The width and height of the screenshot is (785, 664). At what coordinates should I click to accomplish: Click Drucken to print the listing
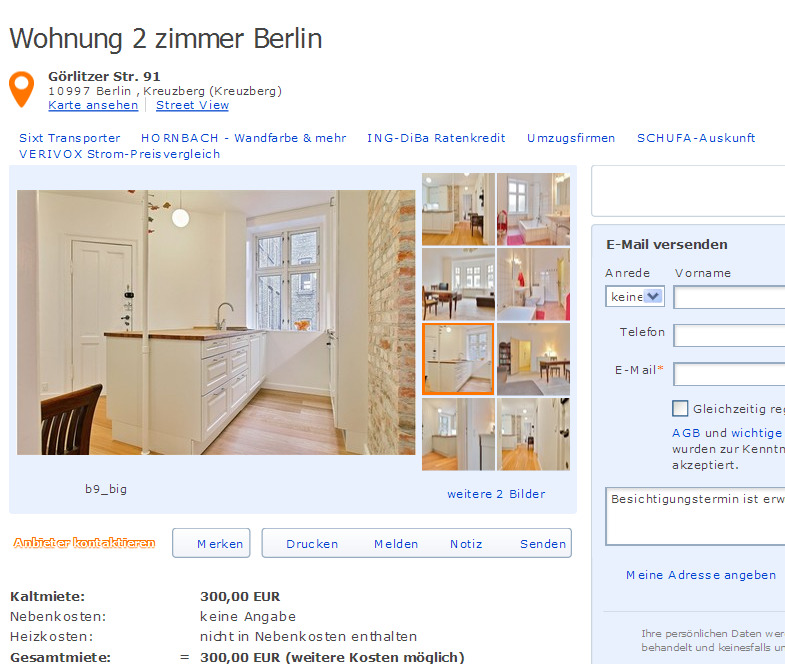tap(312, 544)
